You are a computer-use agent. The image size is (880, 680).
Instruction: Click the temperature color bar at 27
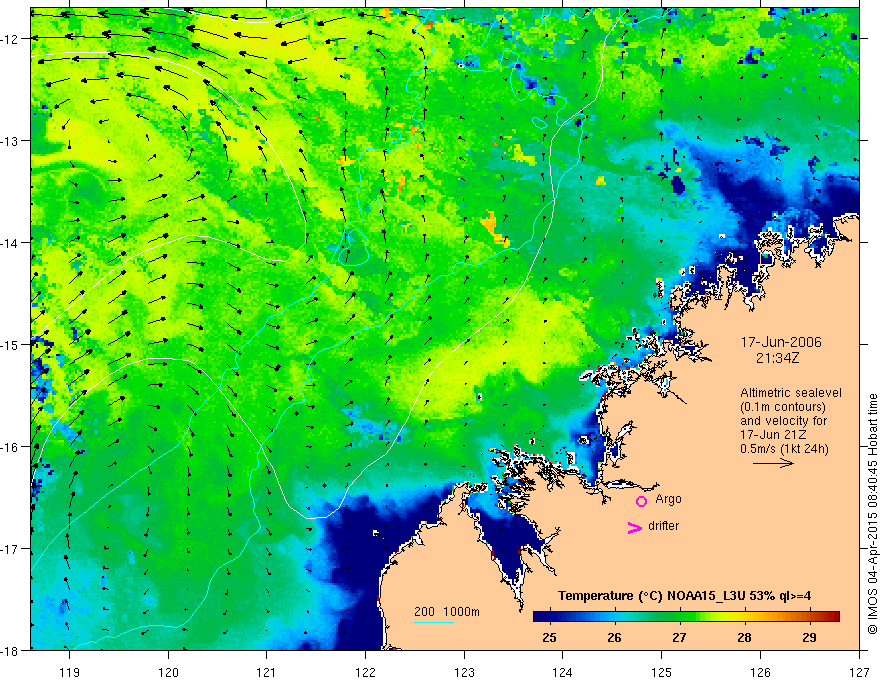[680, 617]
